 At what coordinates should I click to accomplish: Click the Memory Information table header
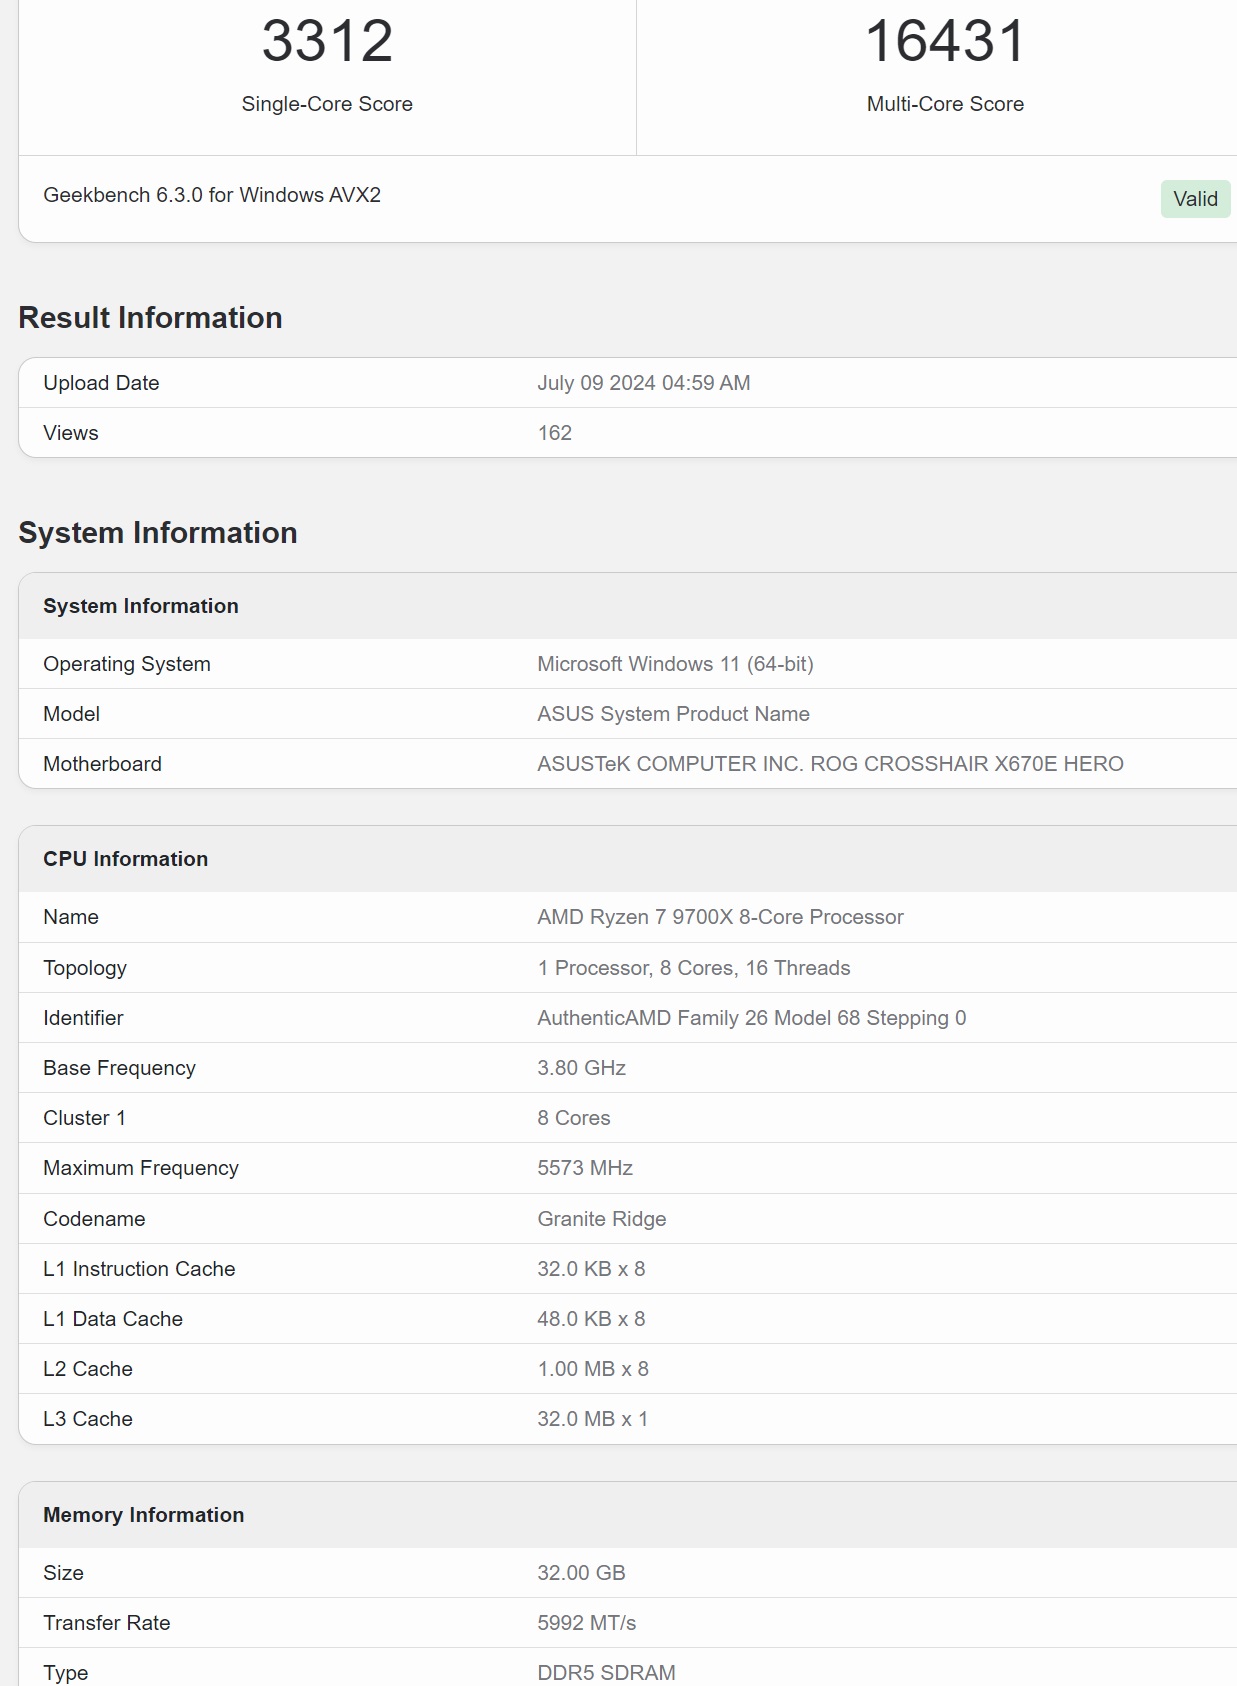click(143, 1515)
